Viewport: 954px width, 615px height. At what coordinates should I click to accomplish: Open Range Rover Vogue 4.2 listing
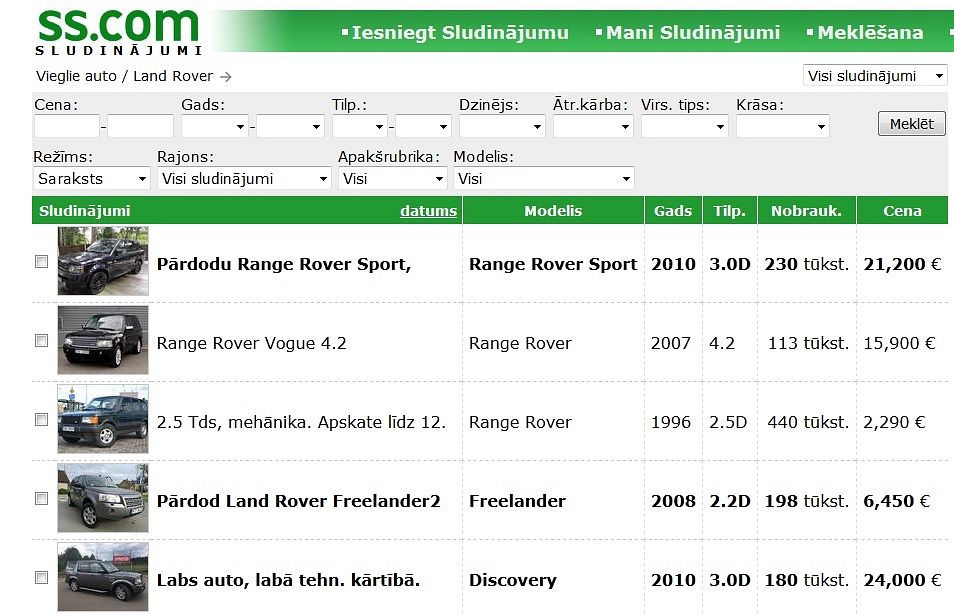pyautogui.click(x=251, y=343)
